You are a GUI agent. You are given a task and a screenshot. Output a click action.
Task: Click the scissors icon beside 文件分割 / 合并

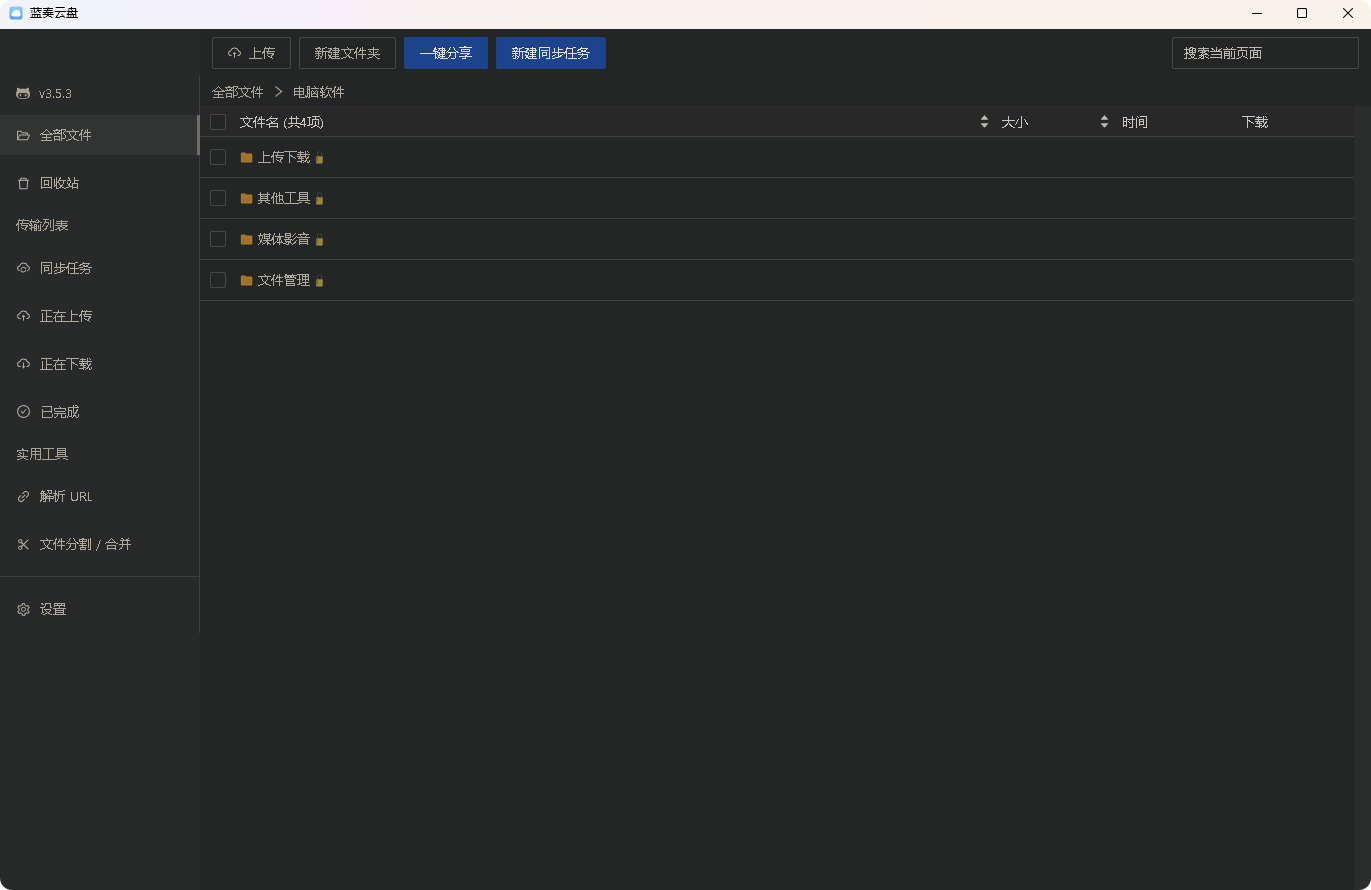(x=23, y=544)
